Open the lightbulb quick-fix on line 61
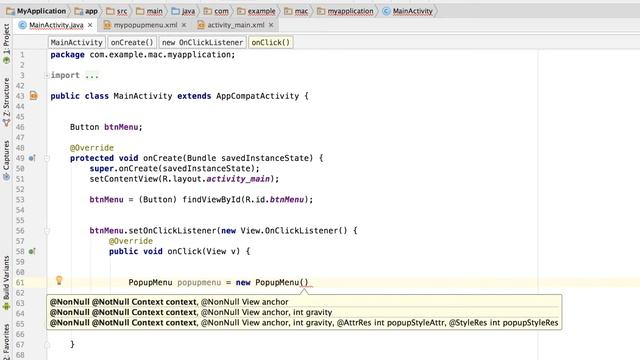The height and width of the screenshot is (360, 640). pos(59,280)
